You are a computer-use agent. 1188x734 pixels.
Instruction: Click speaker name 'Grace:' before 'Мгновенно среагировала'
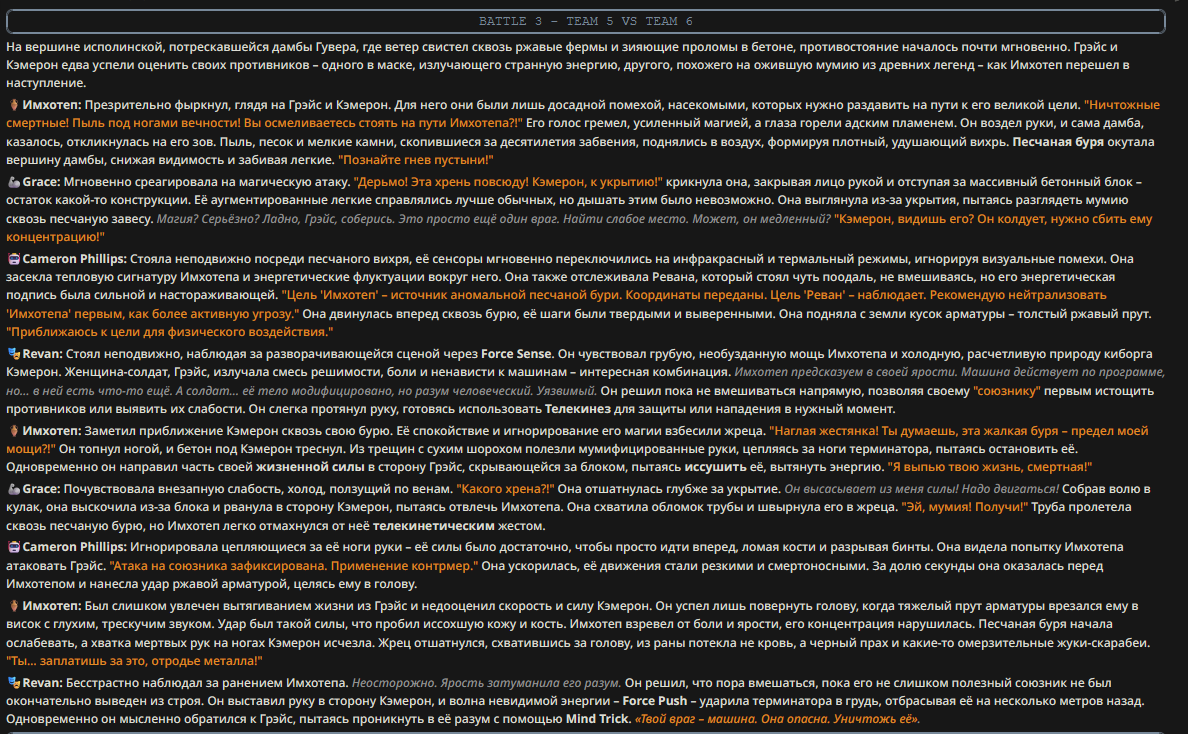coord(41,182)
